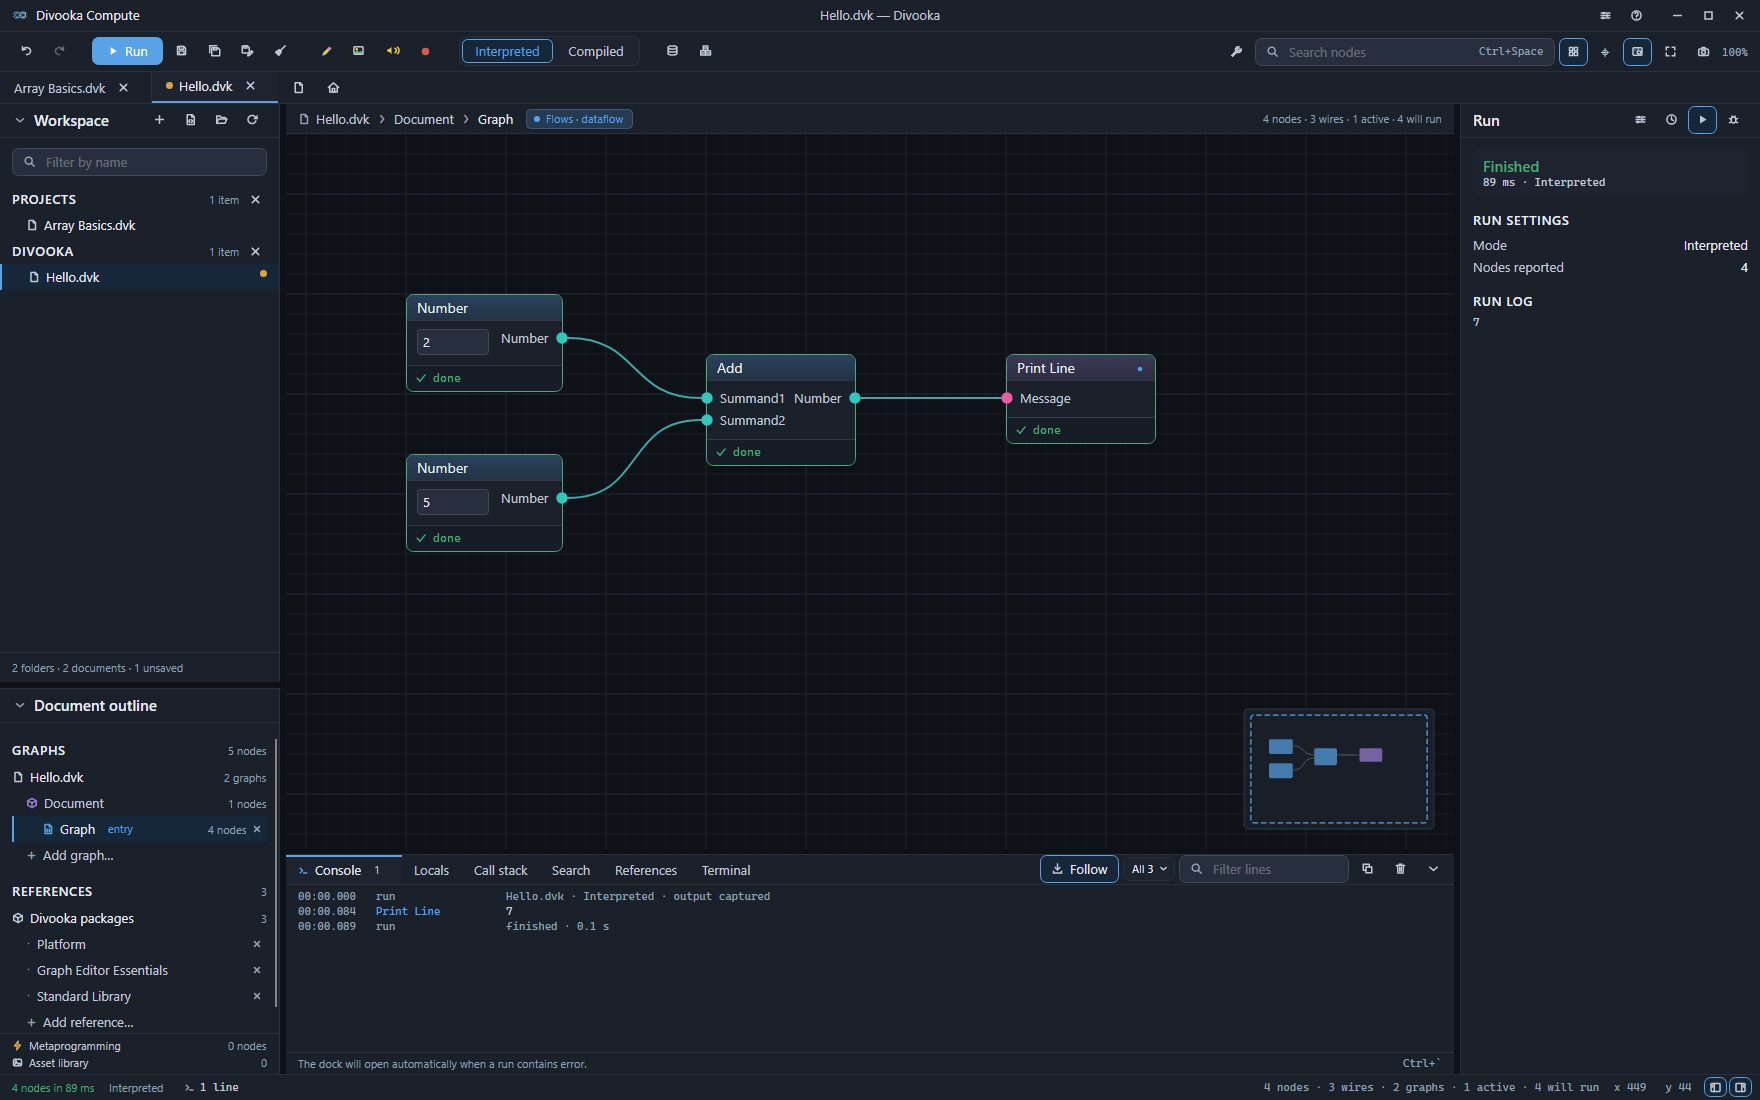Collapse the console dock chevron
Screen dimensions: 1760x1100
pyautogui.click(x=1433, y=869)
